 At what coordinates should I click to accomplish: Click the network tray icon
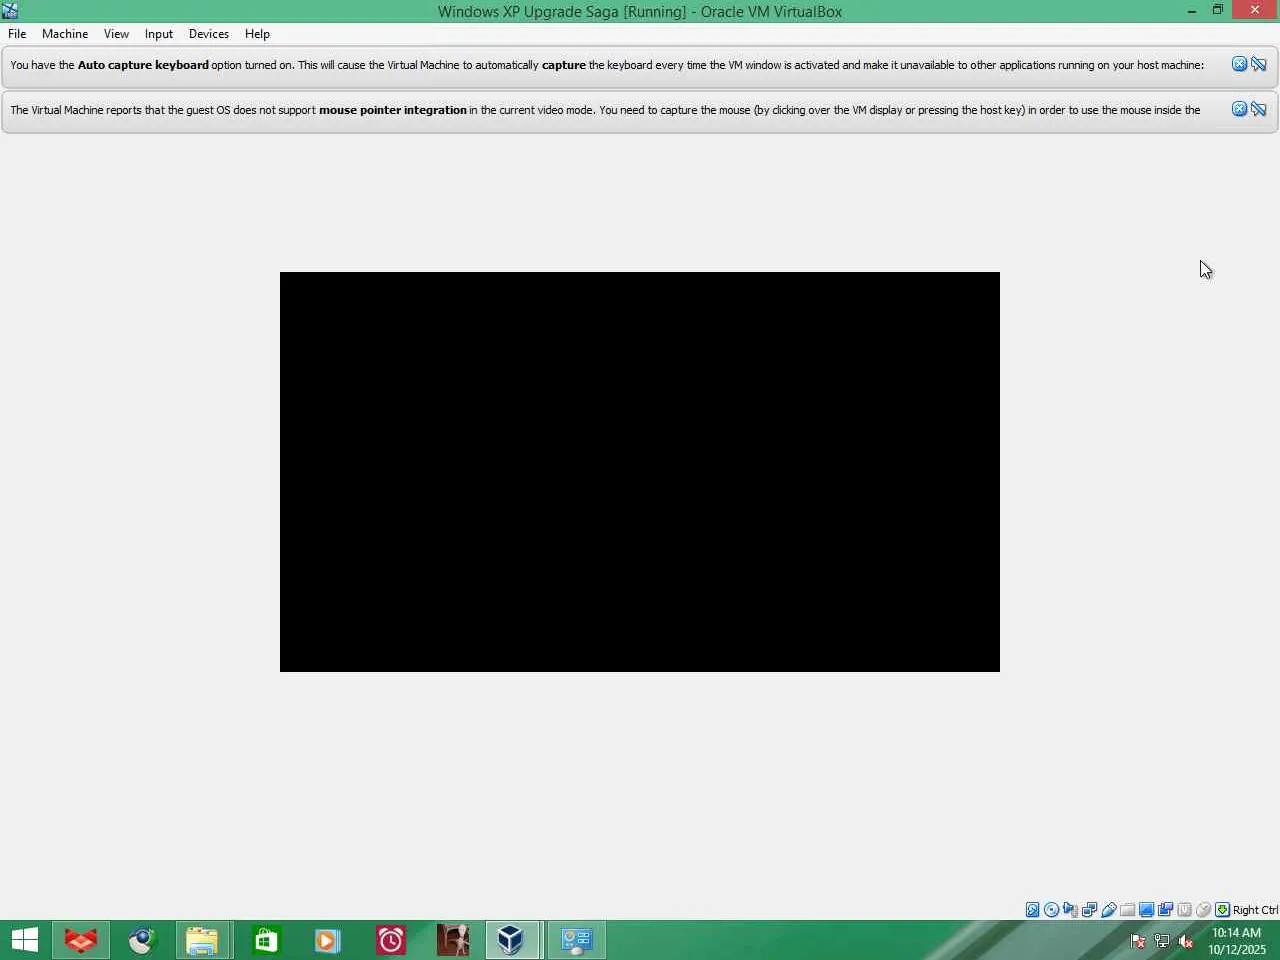click(x=1162, y=941)
